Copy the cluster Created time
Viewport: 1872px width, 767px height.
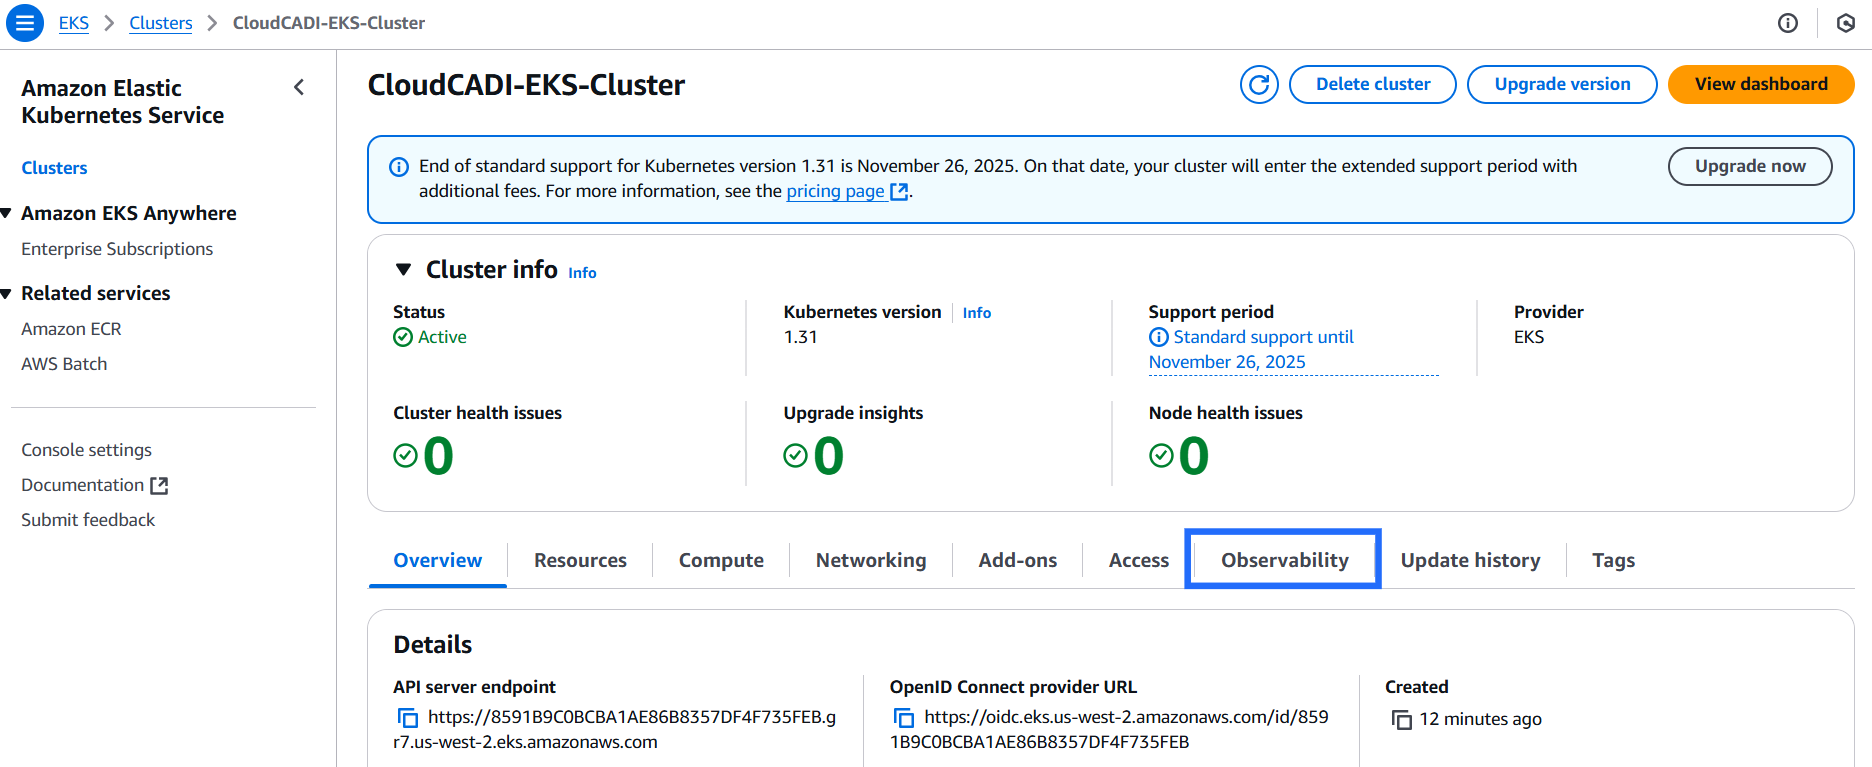(x=1402, y=720)
